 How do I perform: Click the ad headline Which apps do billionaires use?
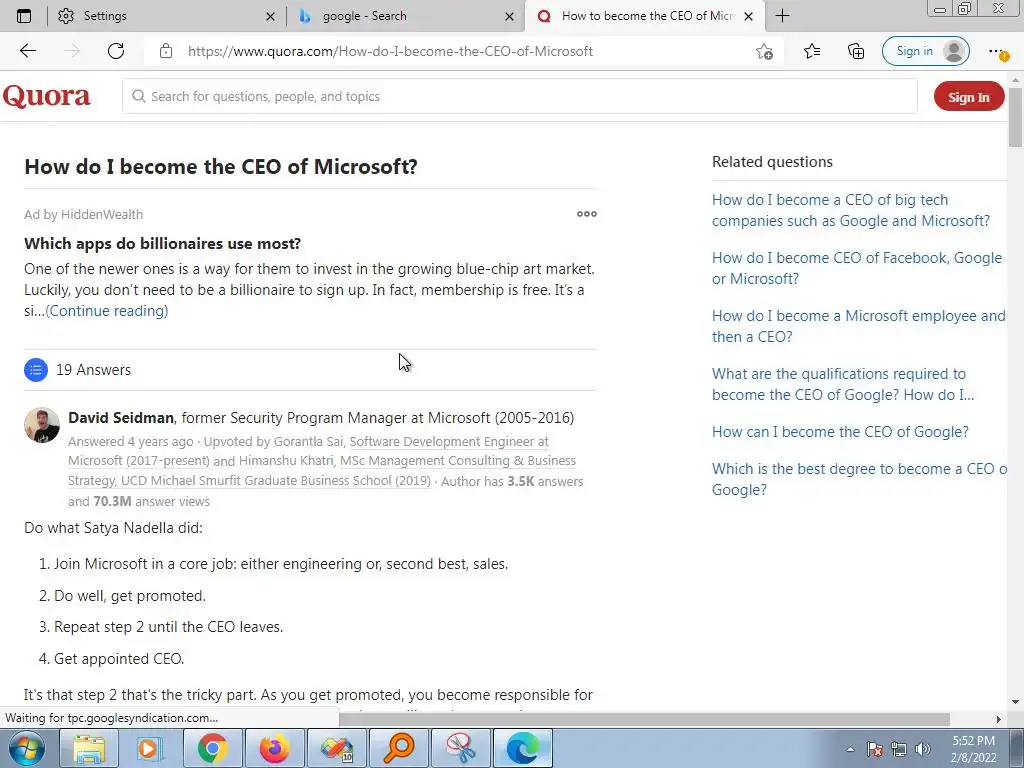(x=163, y=244)
